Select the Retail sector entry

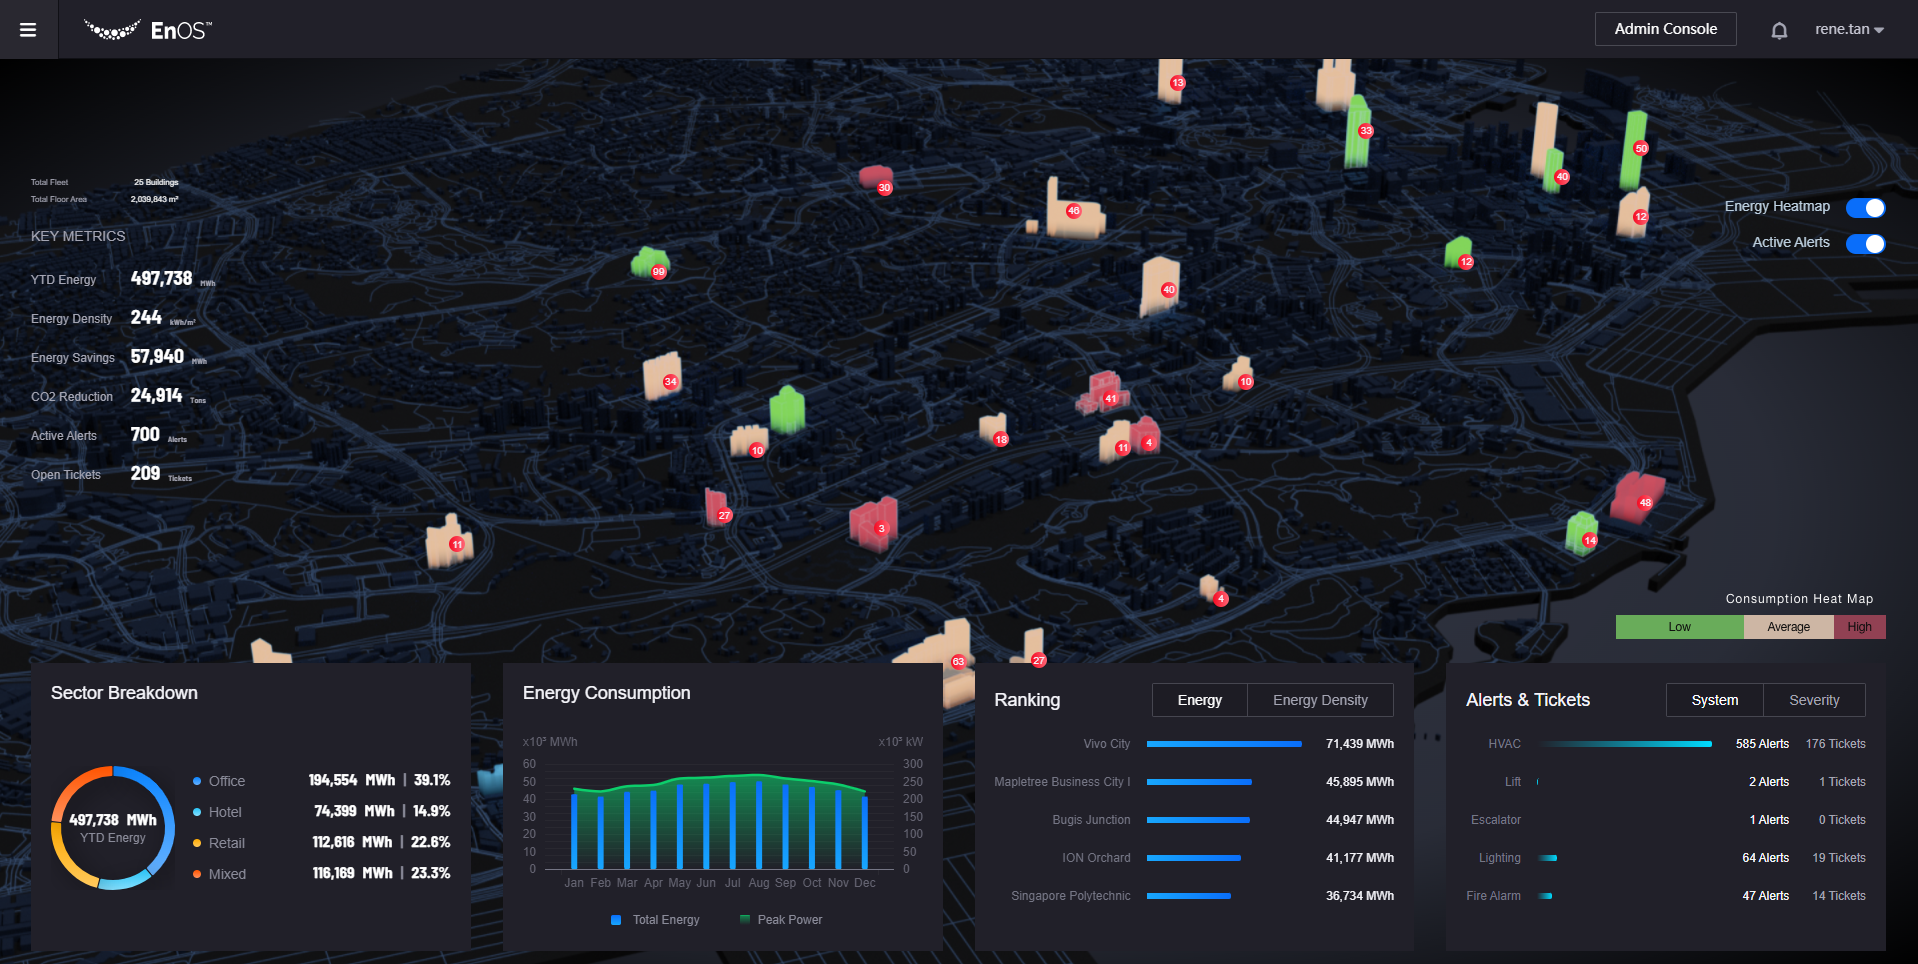click(321, 843)
